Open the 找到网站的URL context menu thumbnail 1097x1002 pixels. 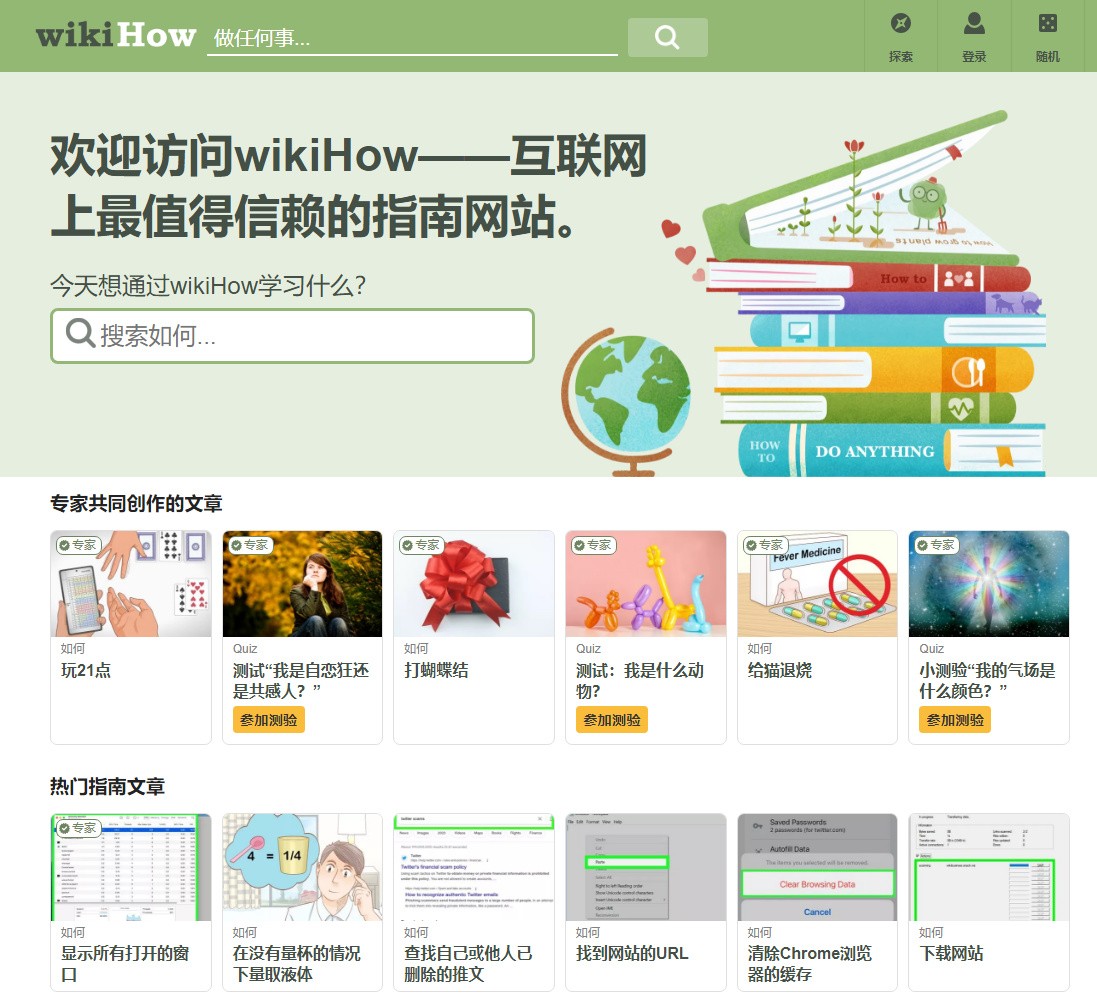coord(646,867)
